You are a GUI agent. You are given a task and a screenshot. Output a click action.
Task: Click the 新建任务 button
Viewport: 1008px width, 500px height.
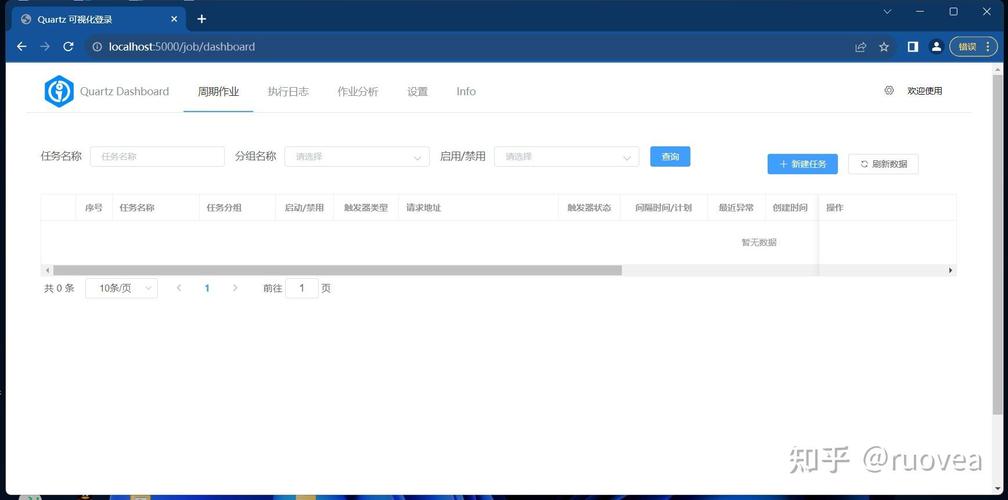click(x=802, y=164)
